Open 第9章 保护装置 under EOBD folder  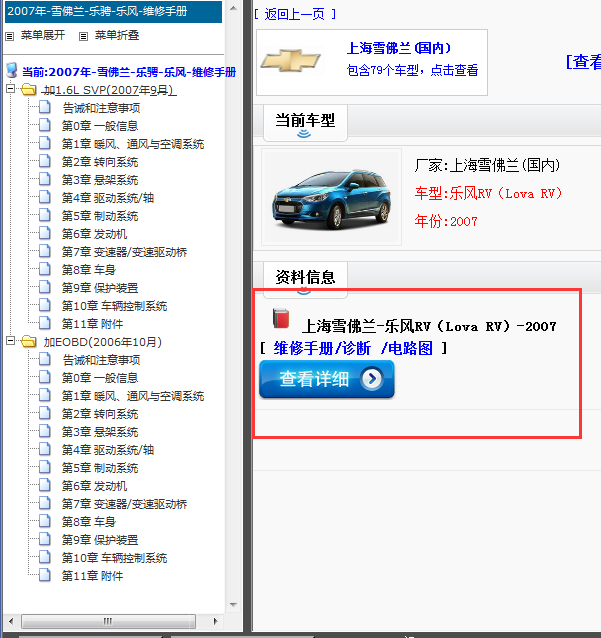(x=100, y=540)
